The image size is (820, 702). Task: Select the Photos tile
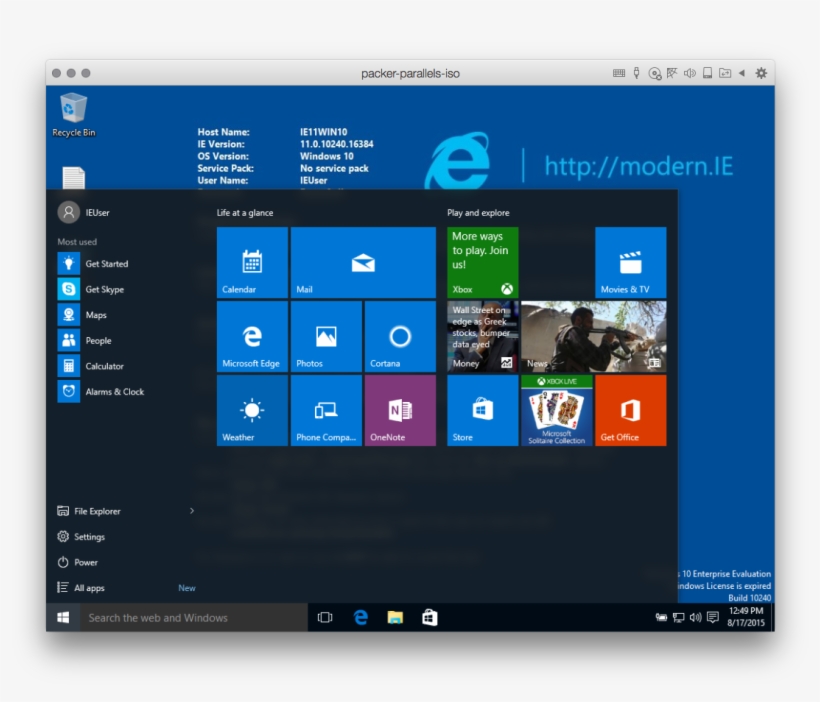[x=325, y=335]
